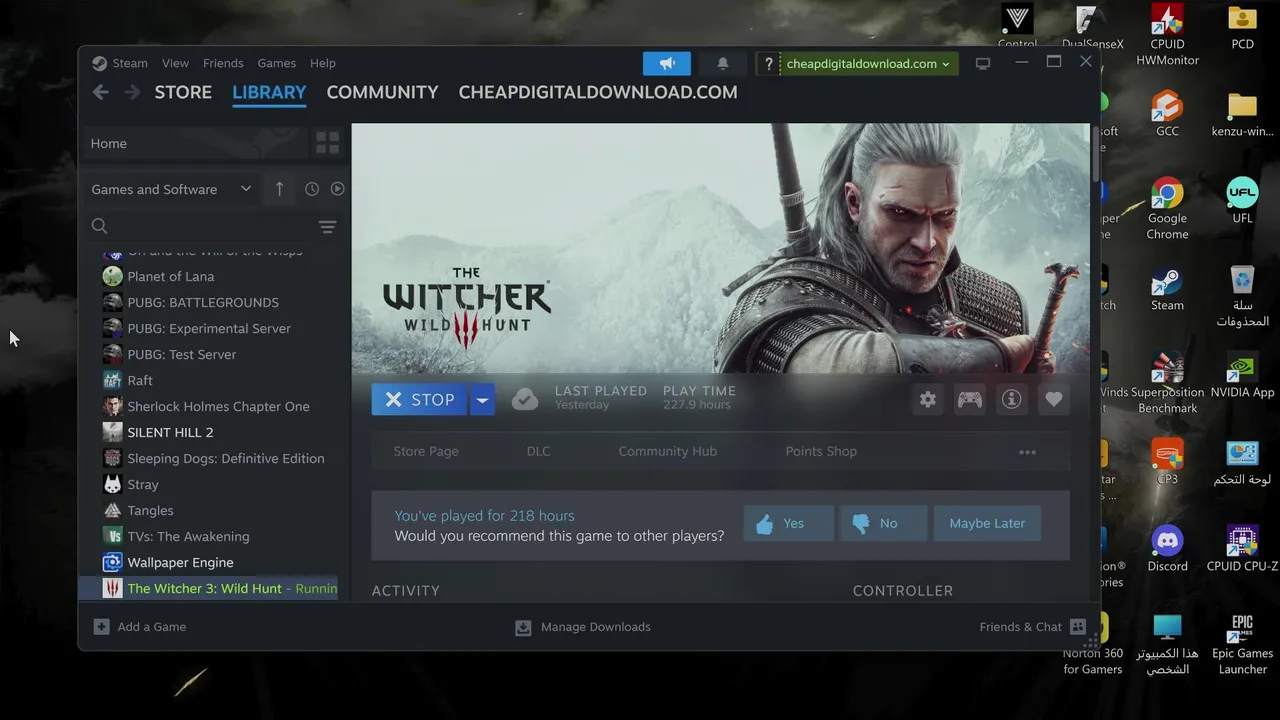1280x720 pixels.
Task: Open controller layout icon for Witcher 3
Action: click(x=970, y=399)
